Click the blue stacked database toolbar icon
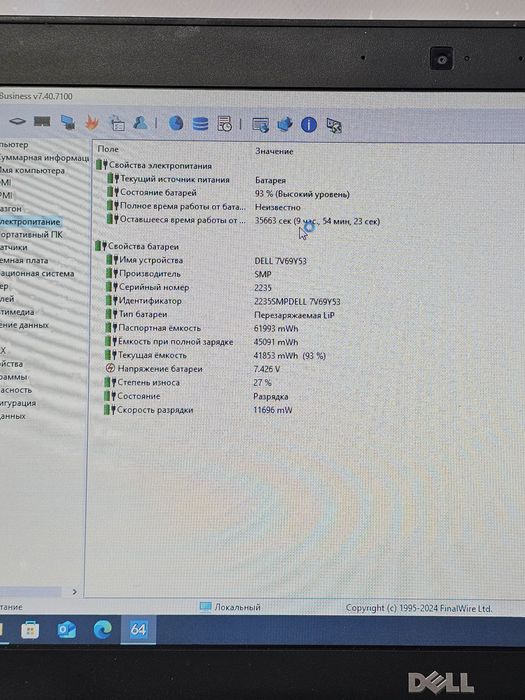Image resolution: width=525 pixels, height=700 pixels. point(200,124)
